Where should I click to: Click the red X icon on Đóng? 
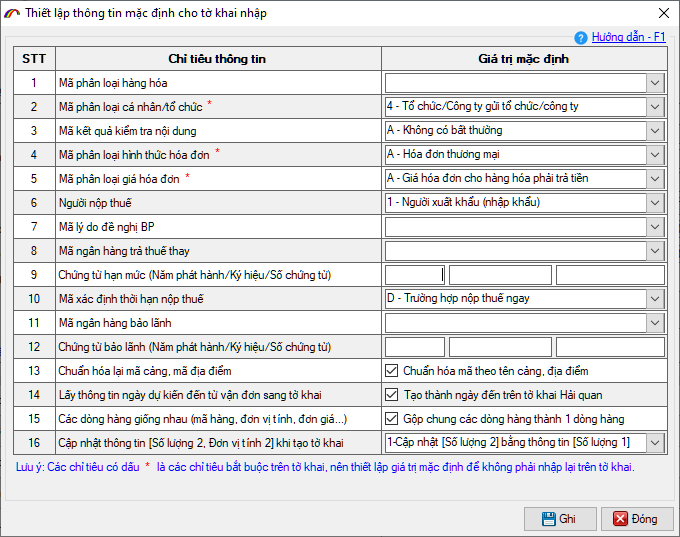(622, 518)
